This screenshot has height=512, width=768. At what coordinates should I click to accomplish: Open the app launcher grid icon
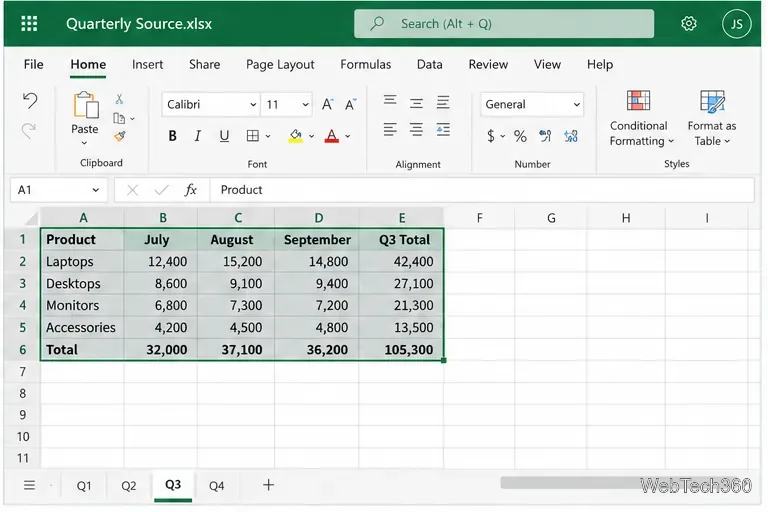pos(29,23)
